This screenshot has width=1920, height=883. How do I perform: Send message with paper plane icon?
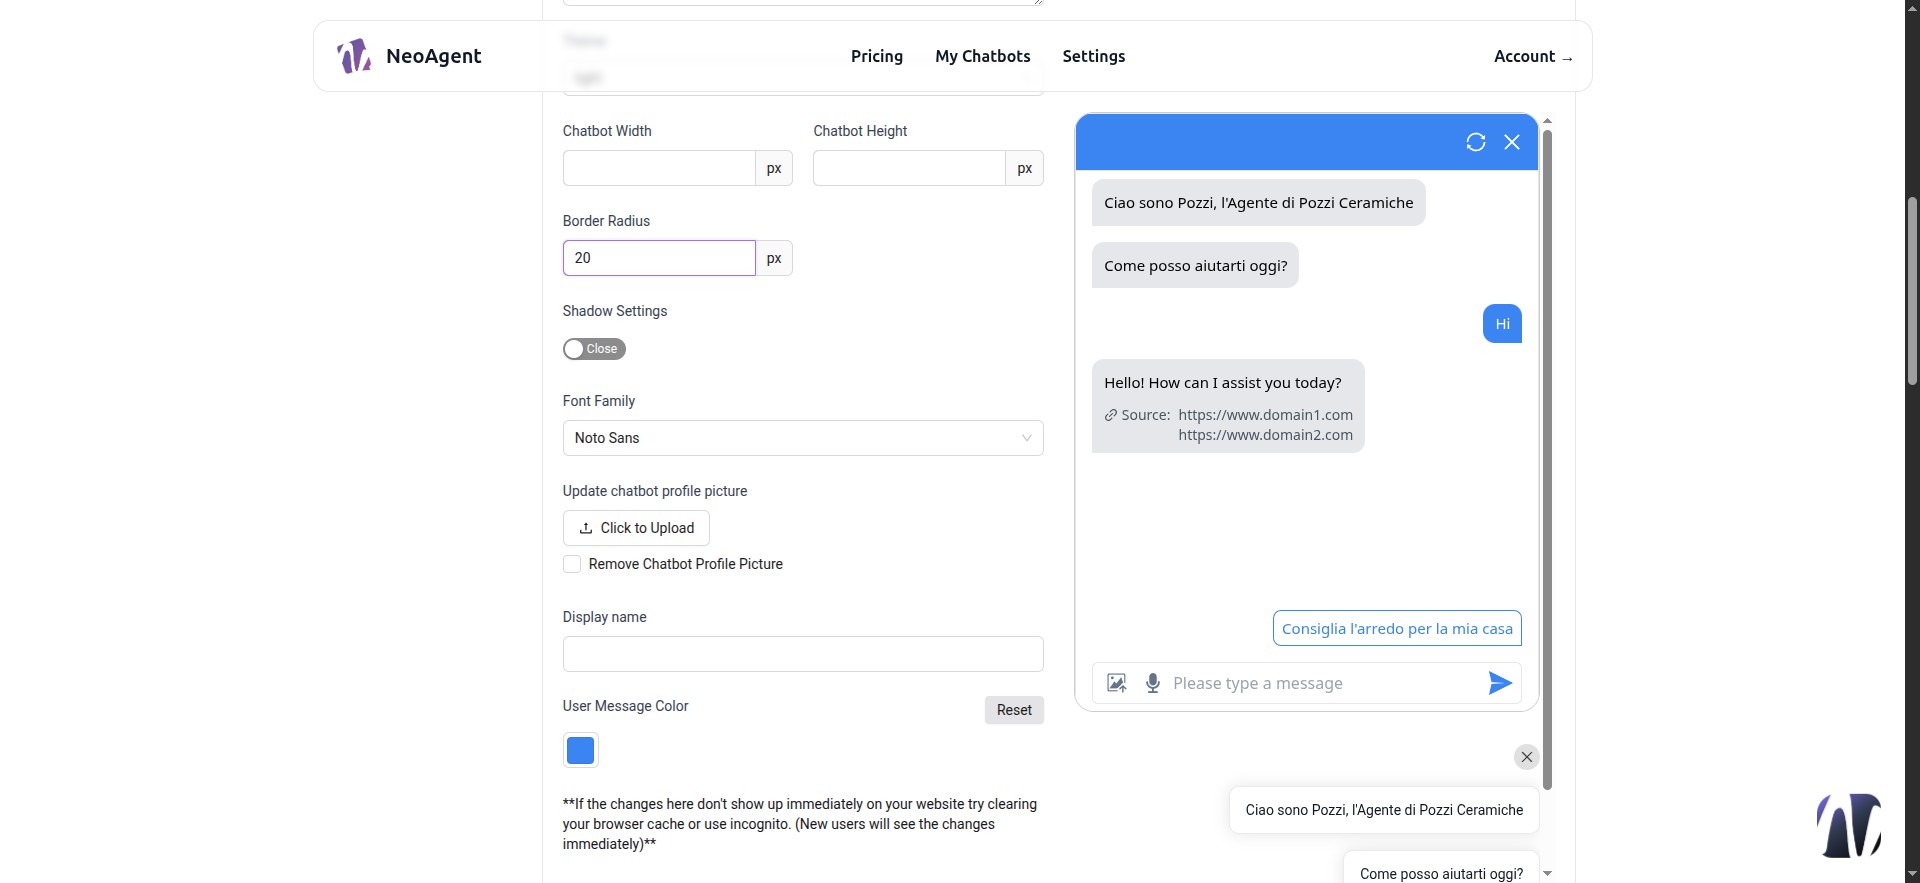point(1499,683)
